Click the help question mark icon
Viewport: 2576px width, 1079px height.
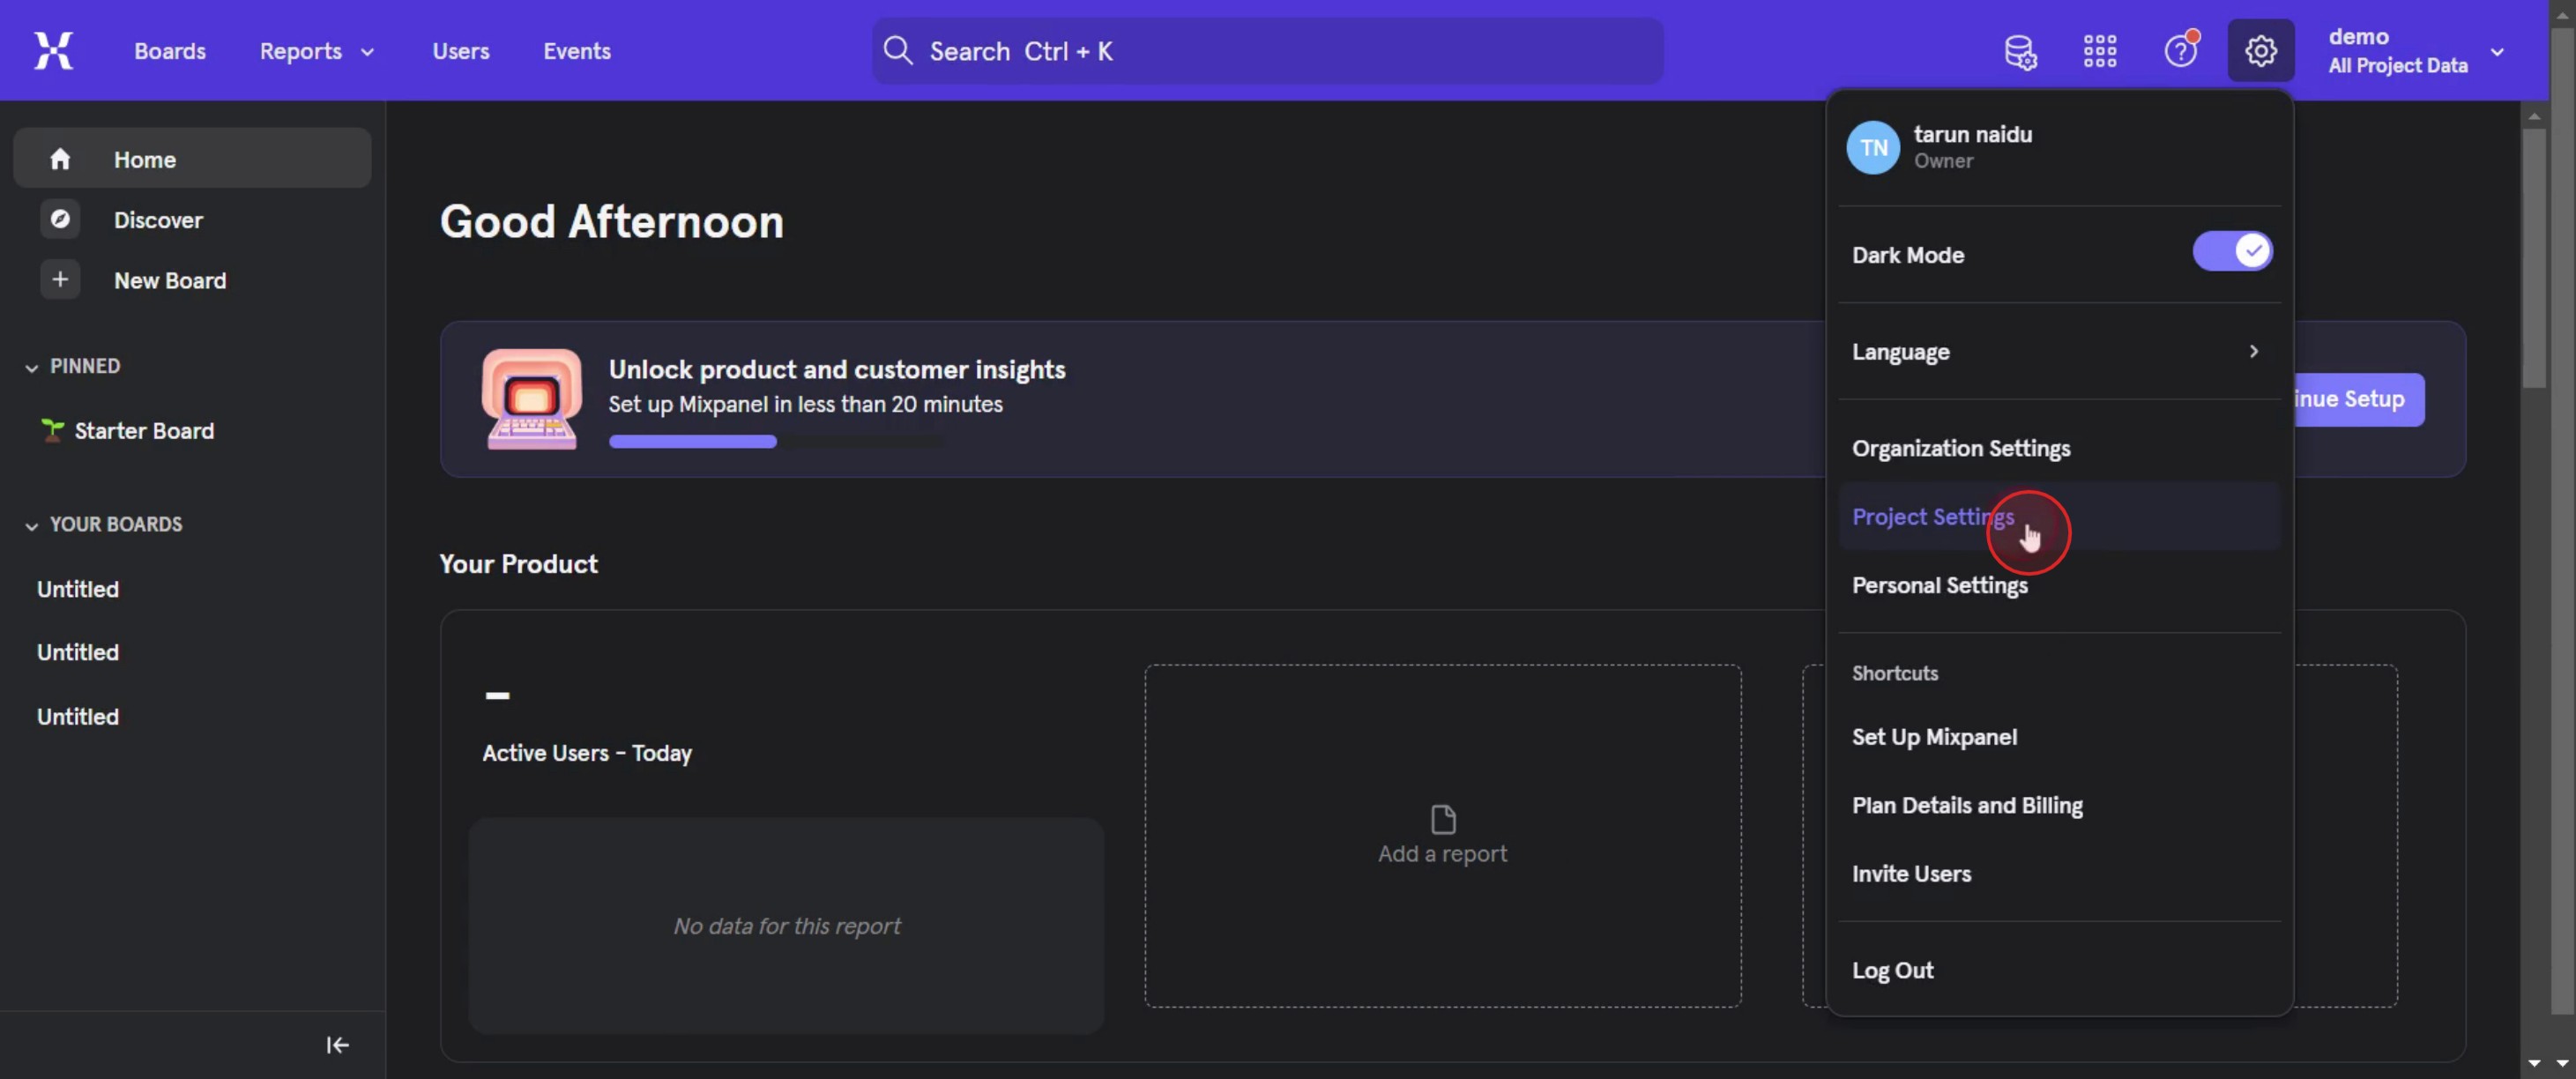(2180, 51)
